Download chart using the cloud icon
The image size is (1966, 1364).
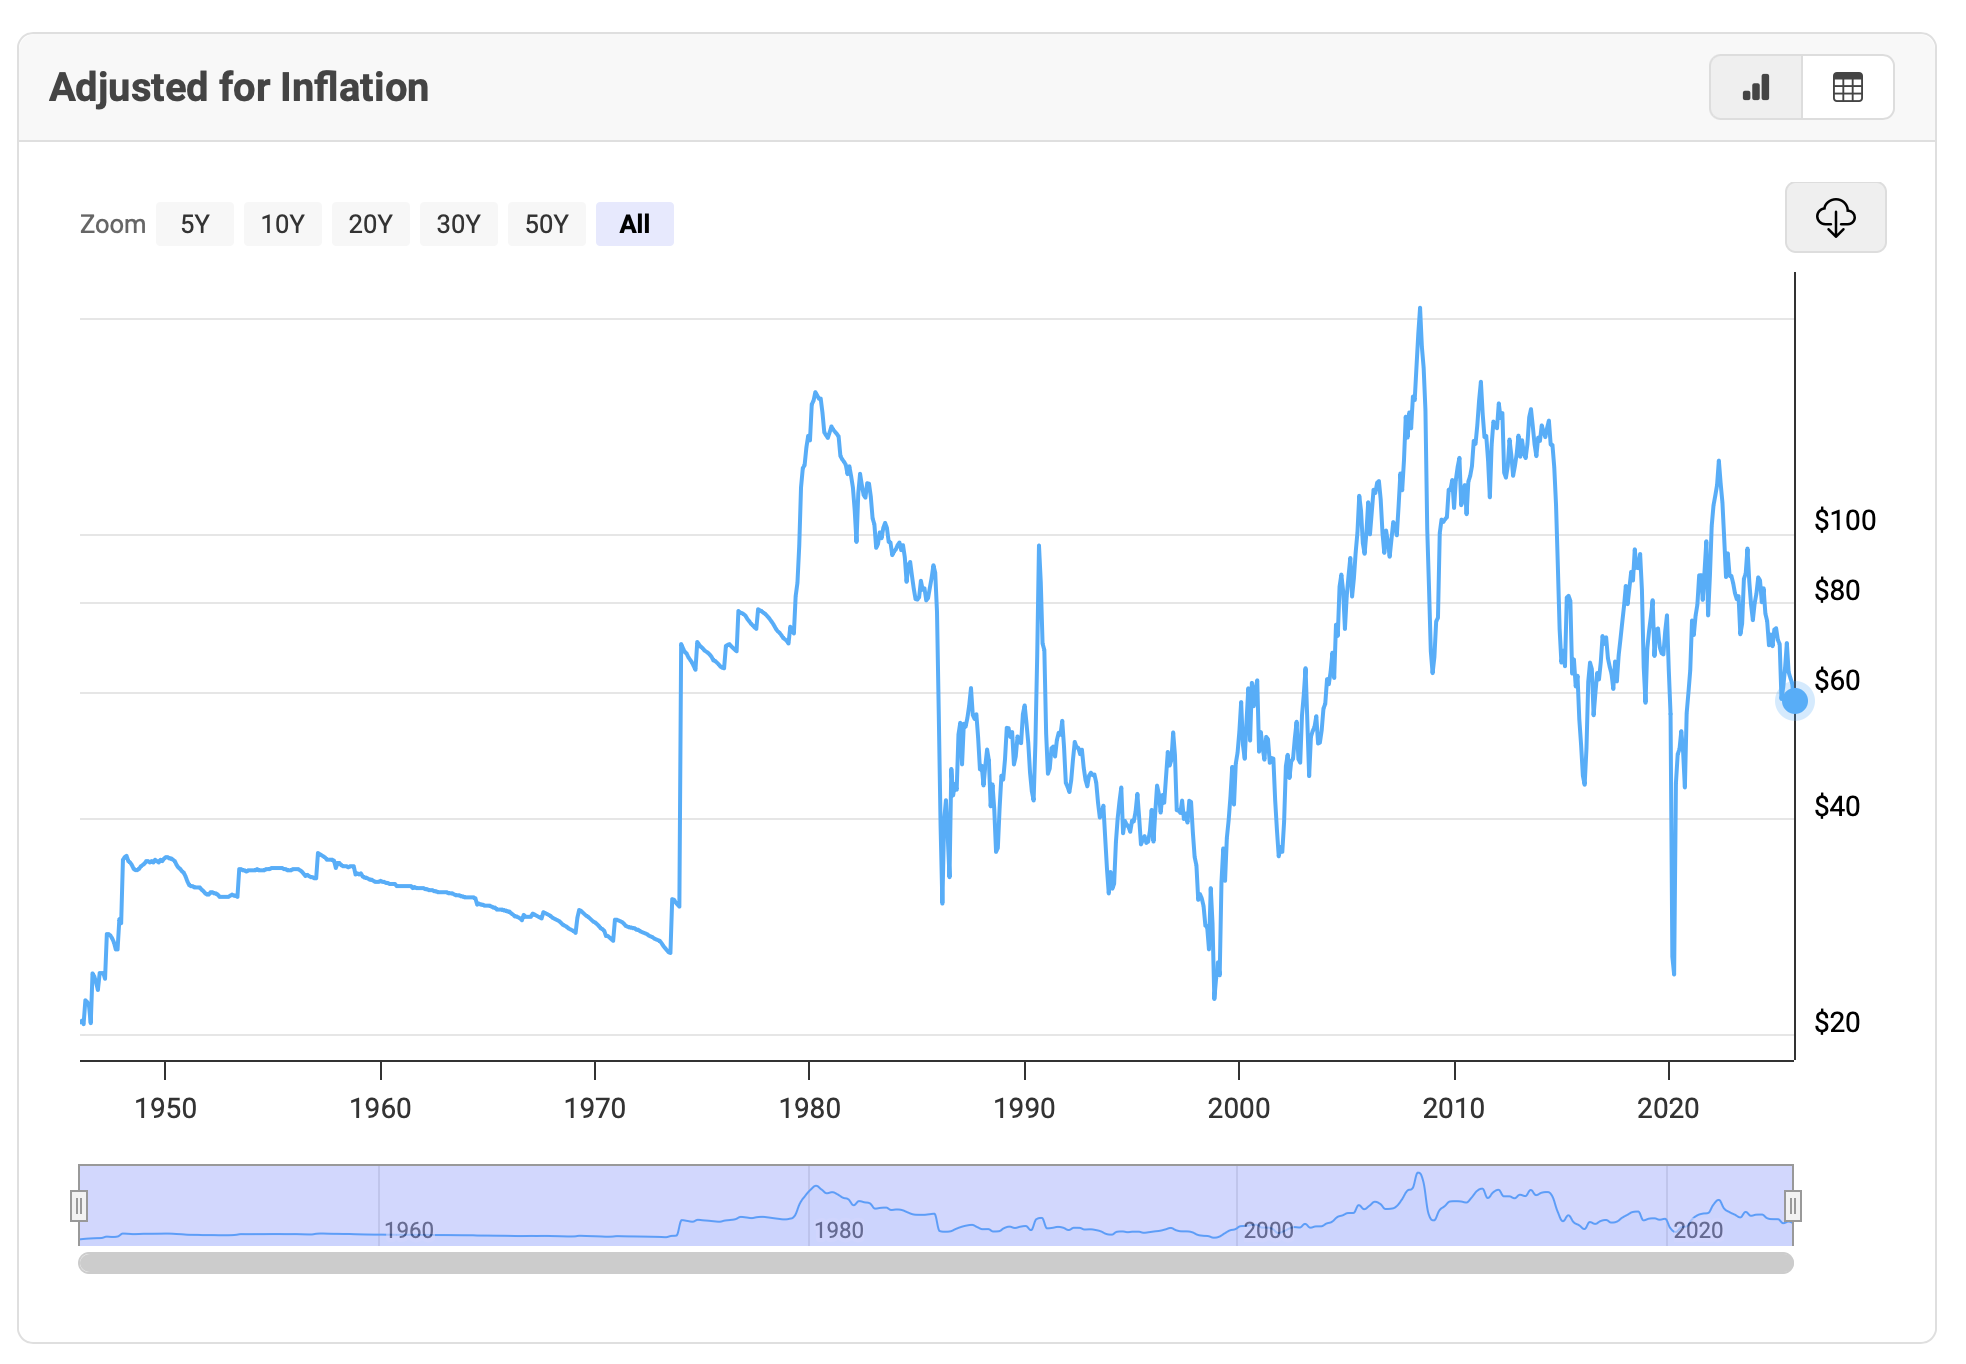tap(1835, 217)
